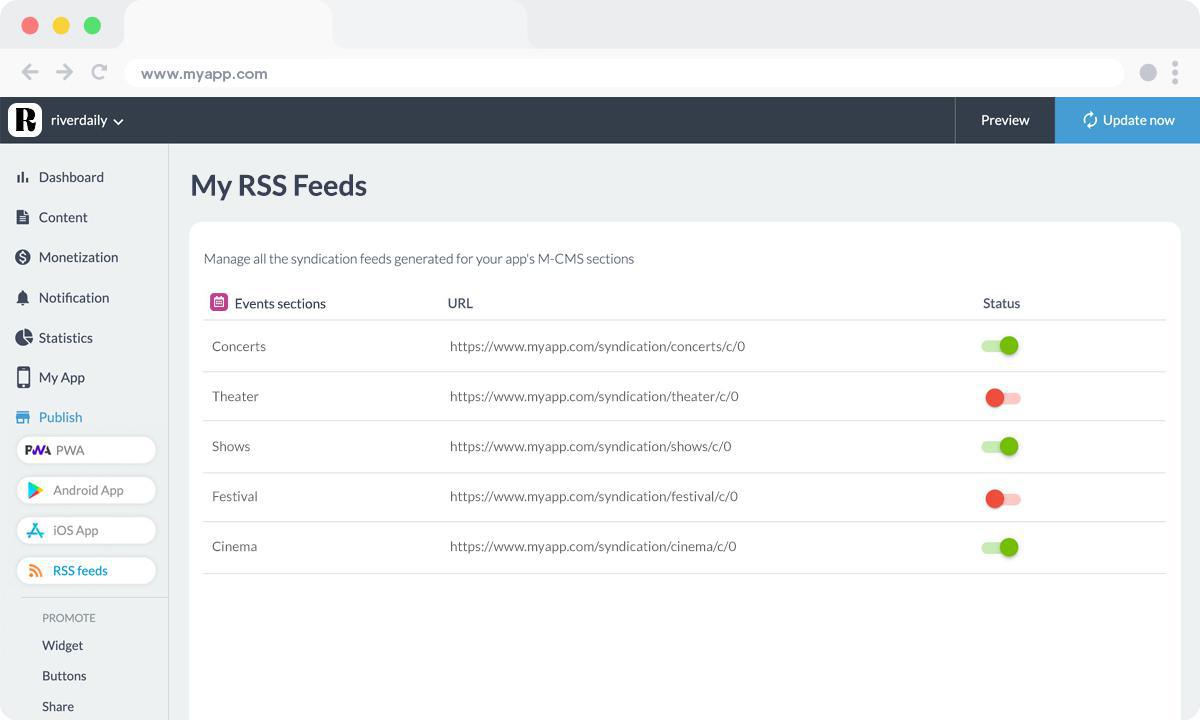Click the riverdaily R logo
This screenshot has height=720, width=1200.
[x=25, y=120]
